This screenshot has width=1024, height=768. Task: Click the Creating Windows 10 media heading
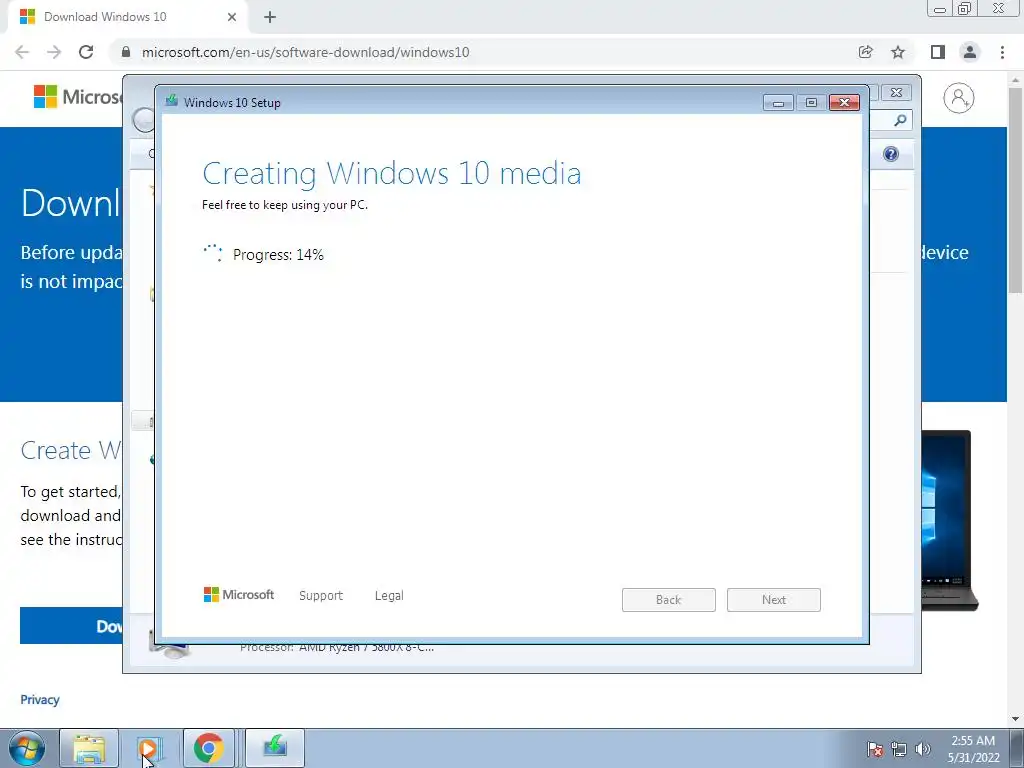[392, 173]
